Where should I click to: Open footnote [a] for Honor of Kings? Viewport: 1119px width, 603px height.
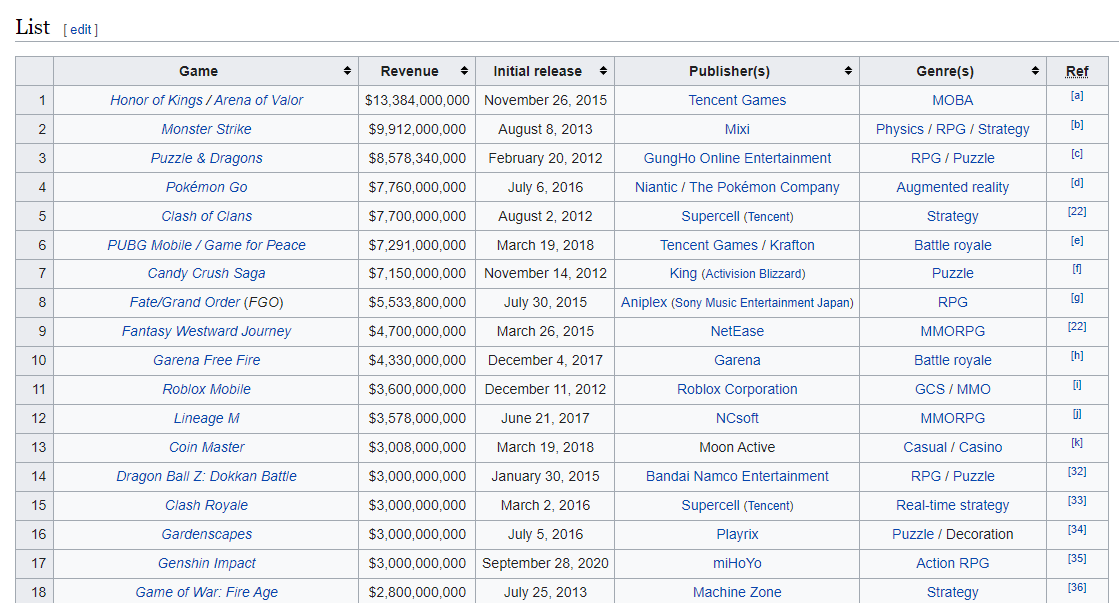pyautogui.click(x=1077, y=96)
